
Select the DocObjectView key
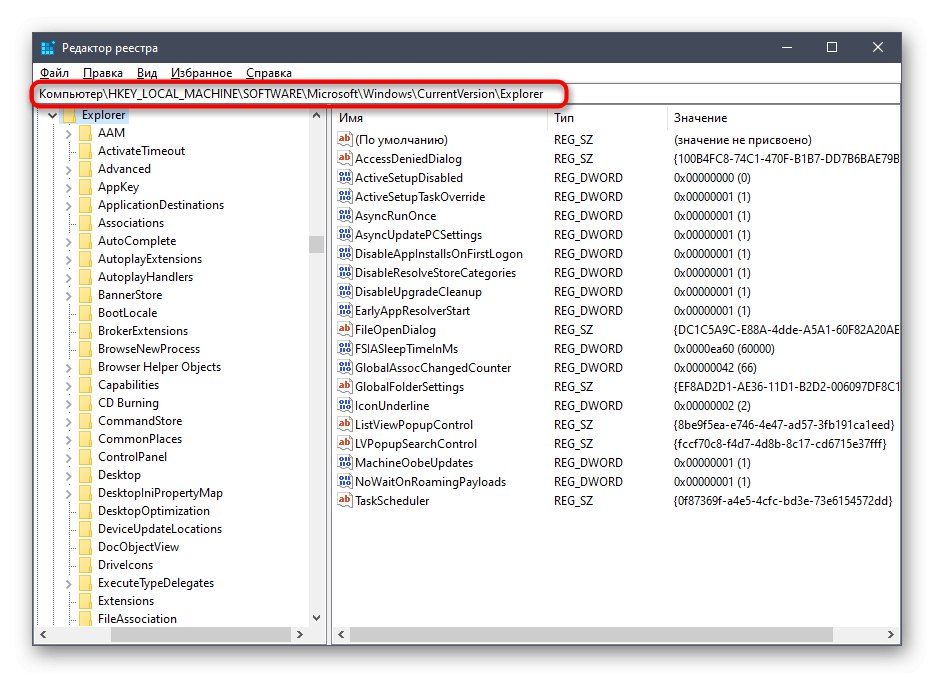pos(138,547)
